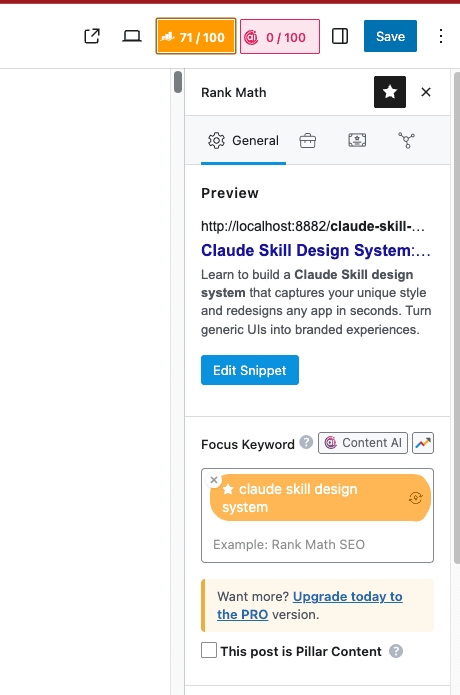This screenshot has height=695, width=460.
Task: Open the three-dot options menu
Action: click(x=441, y=36)
